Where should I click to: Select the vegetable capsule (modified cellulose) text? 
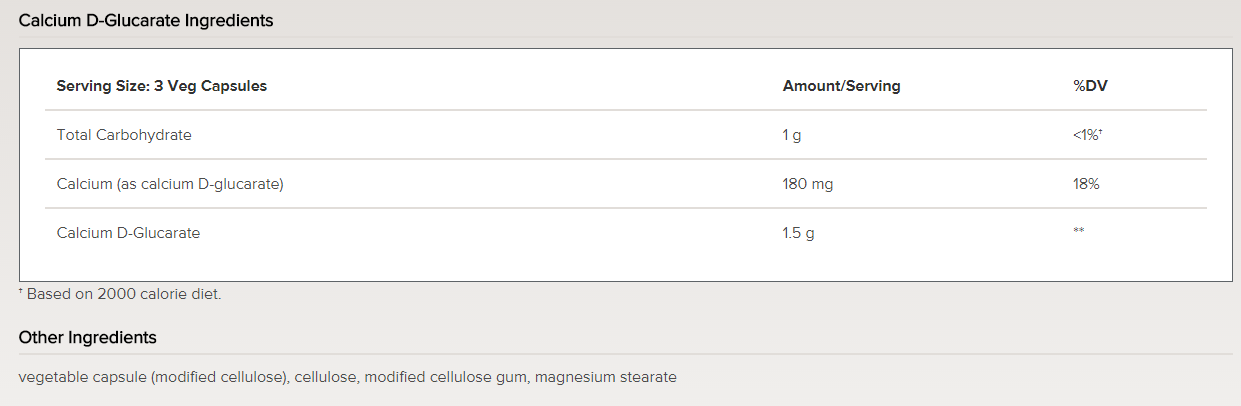[154, 378]
